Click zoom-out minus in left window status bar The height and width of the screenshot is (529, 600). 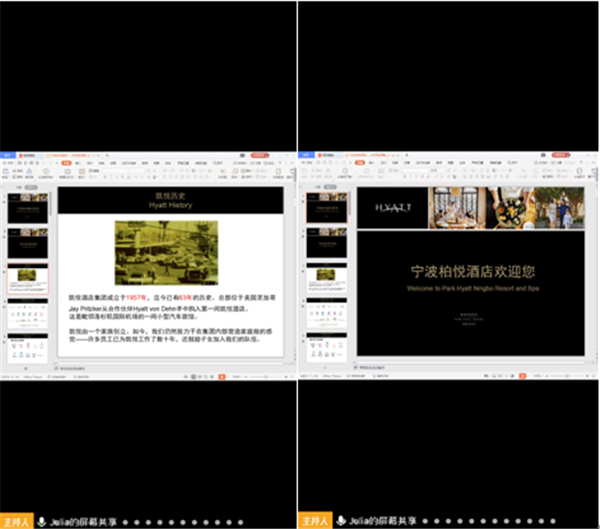[246, 377]
